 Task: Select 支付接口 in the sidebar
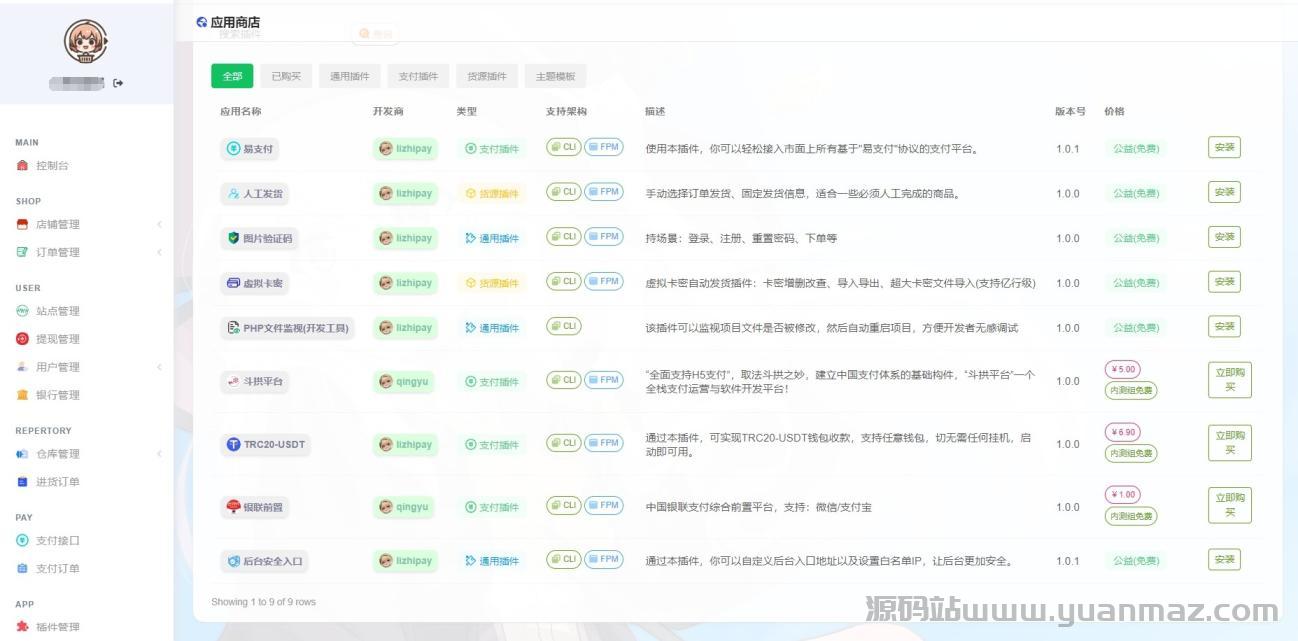[57, 541]
